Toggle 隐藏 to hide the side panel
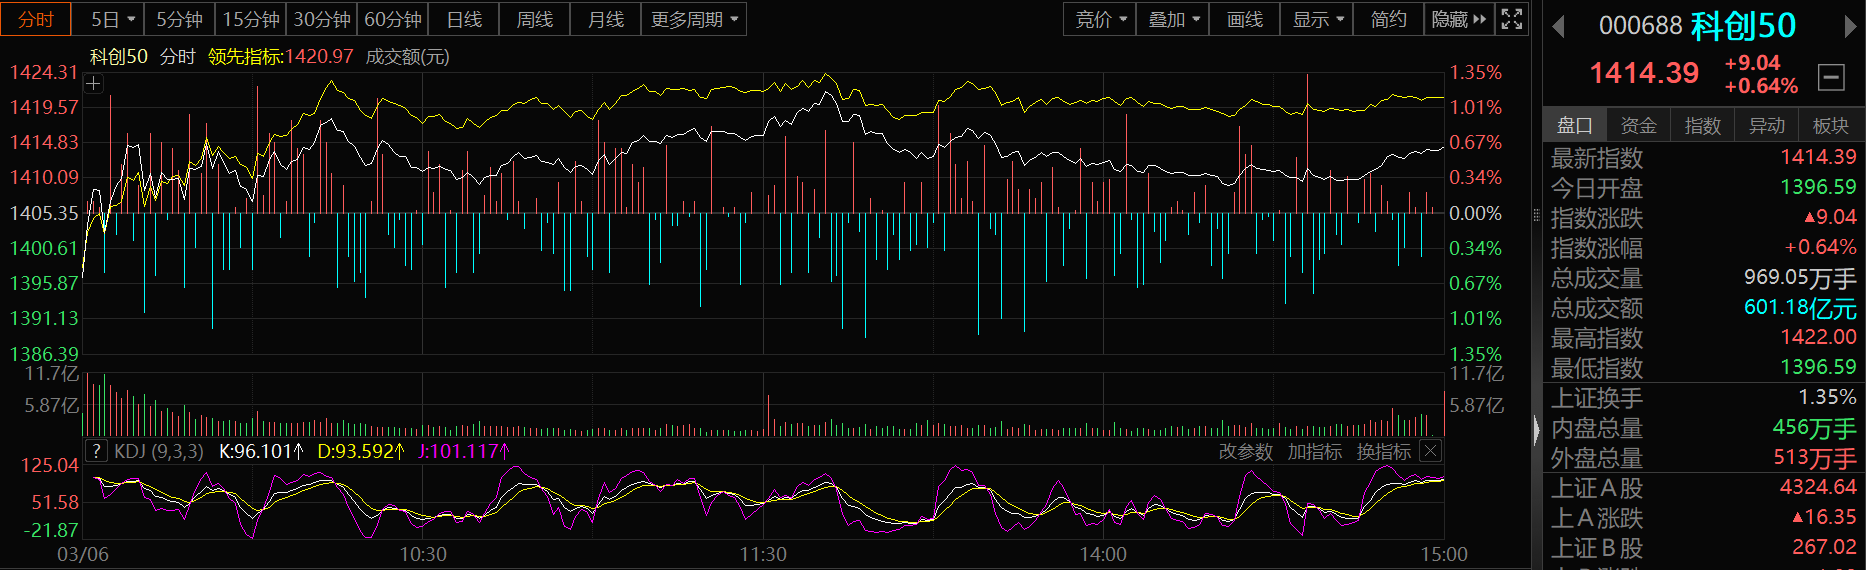Screen dimensions: 1866x570 (1458, 19)
